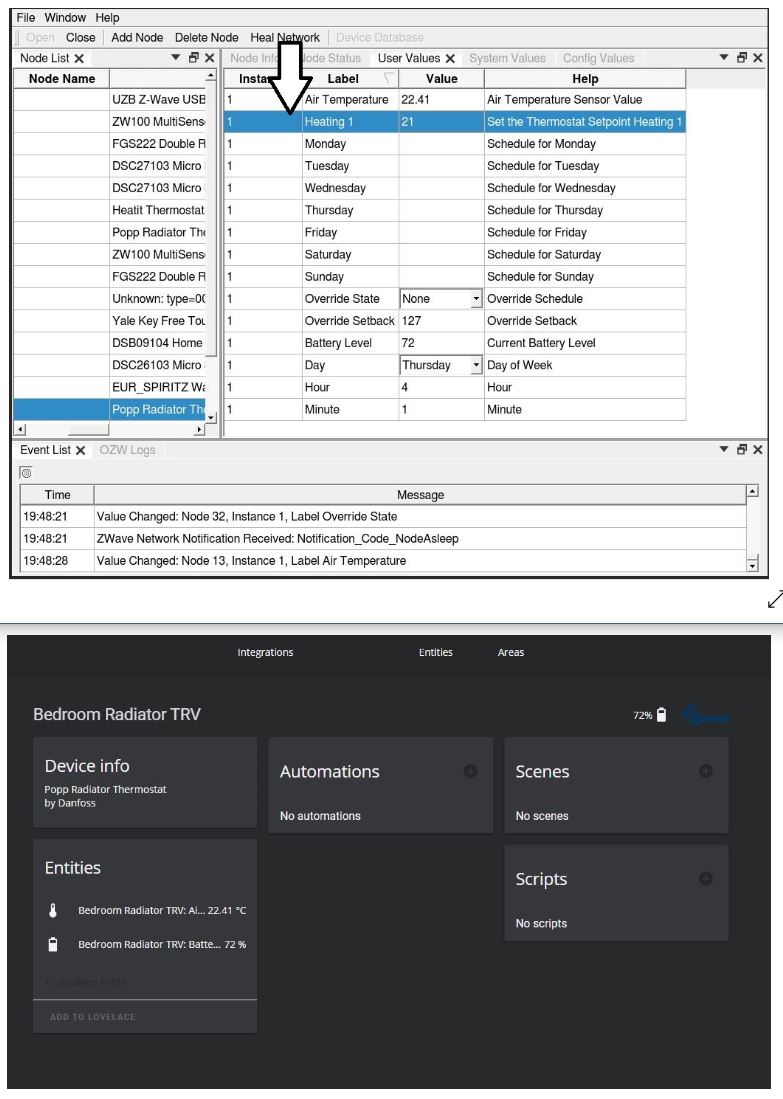
Task: Select the Monday schedule row
Action: [455, 144]
